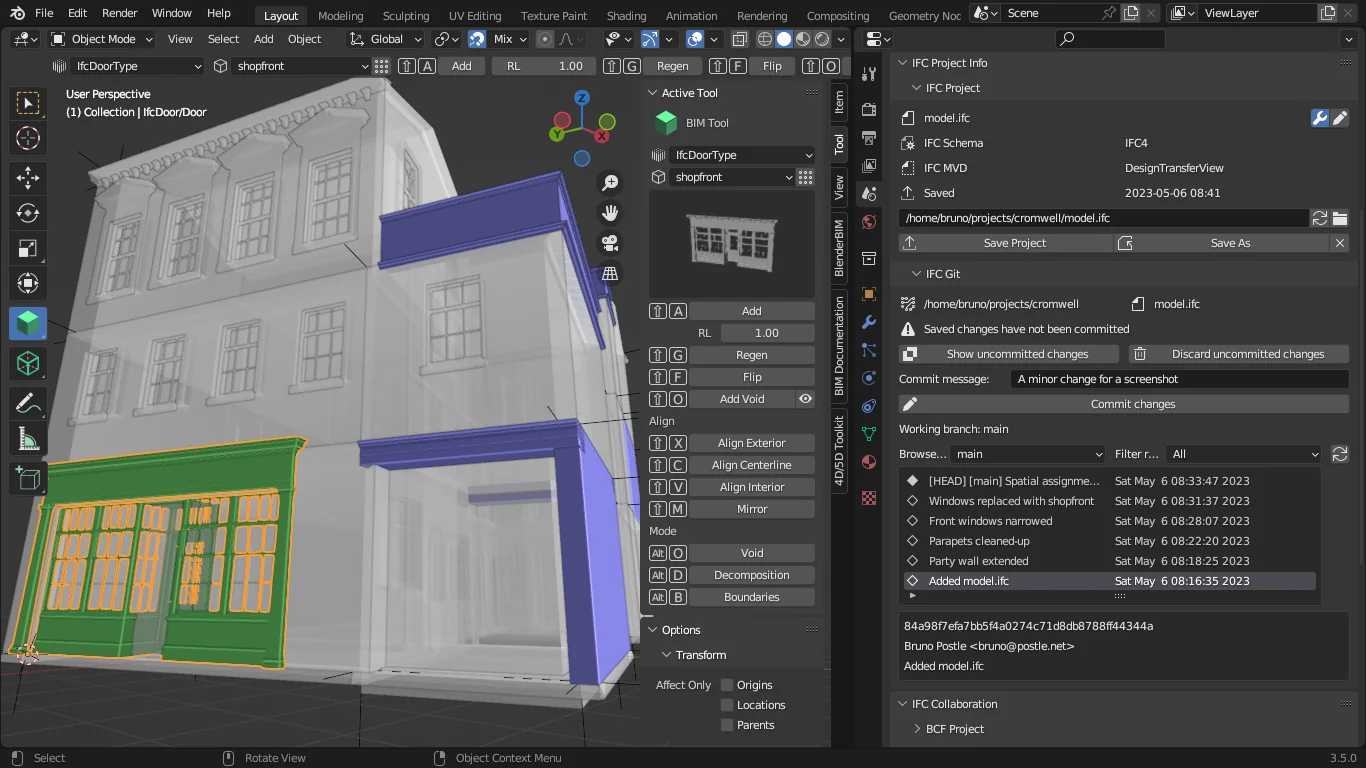Click the Zoom magnifier viewport gizmo

click(x=609, y=183)
